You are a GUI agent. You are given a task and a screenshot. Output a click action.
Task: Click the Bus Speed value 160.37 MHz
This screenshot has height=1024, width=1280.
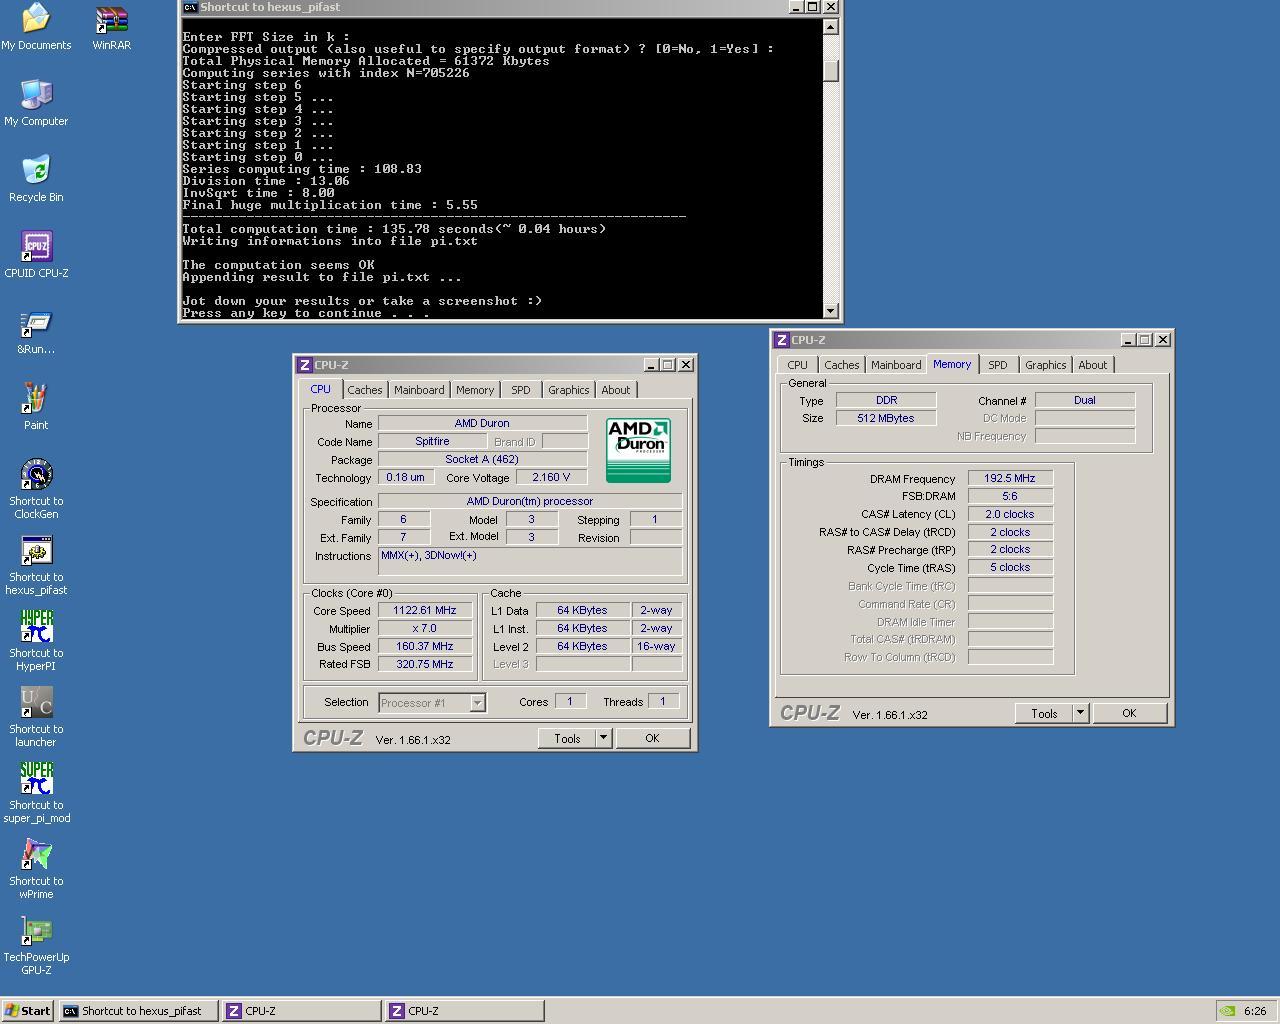coord(425,646)
